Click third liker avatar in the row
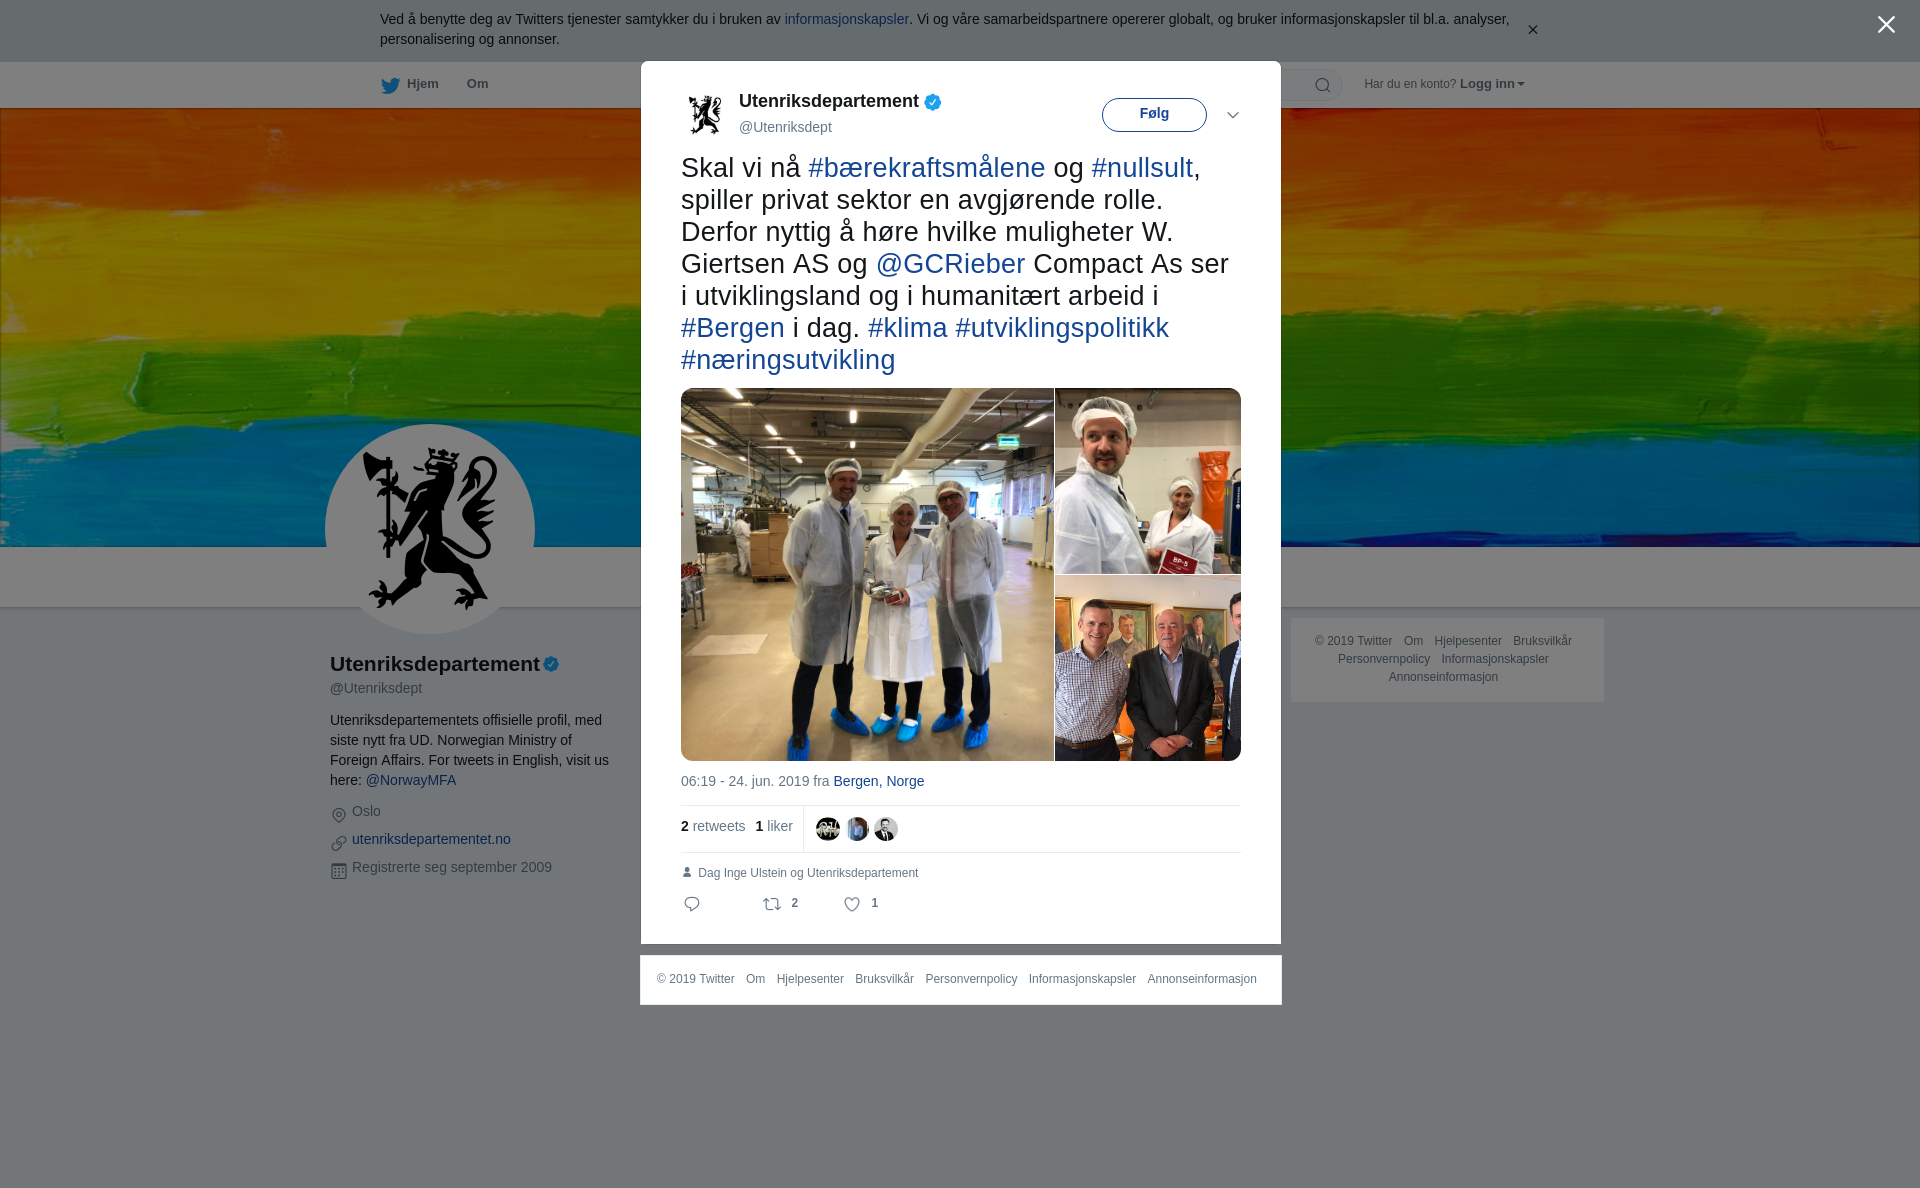Viewport: 1920px width, 1188px height. click(x=886, y=829)
